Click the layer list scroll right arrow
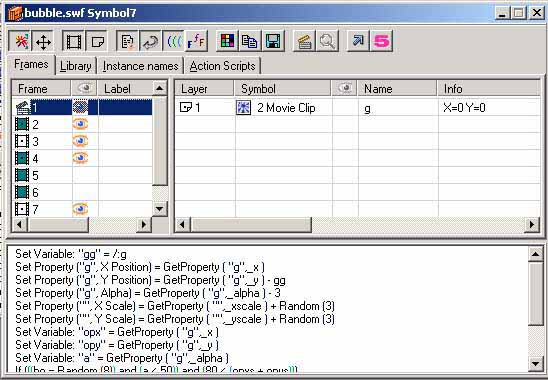This screenshot has height=380, width=548. [x=532, y=224]
